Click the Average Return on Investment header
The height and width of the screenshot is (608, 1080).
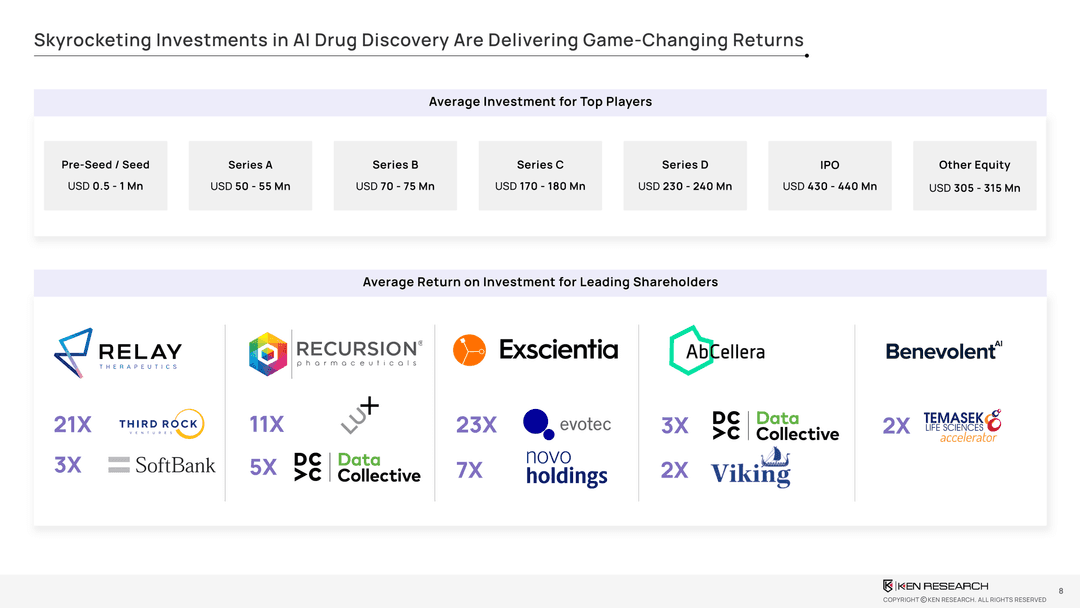(540, 283)
